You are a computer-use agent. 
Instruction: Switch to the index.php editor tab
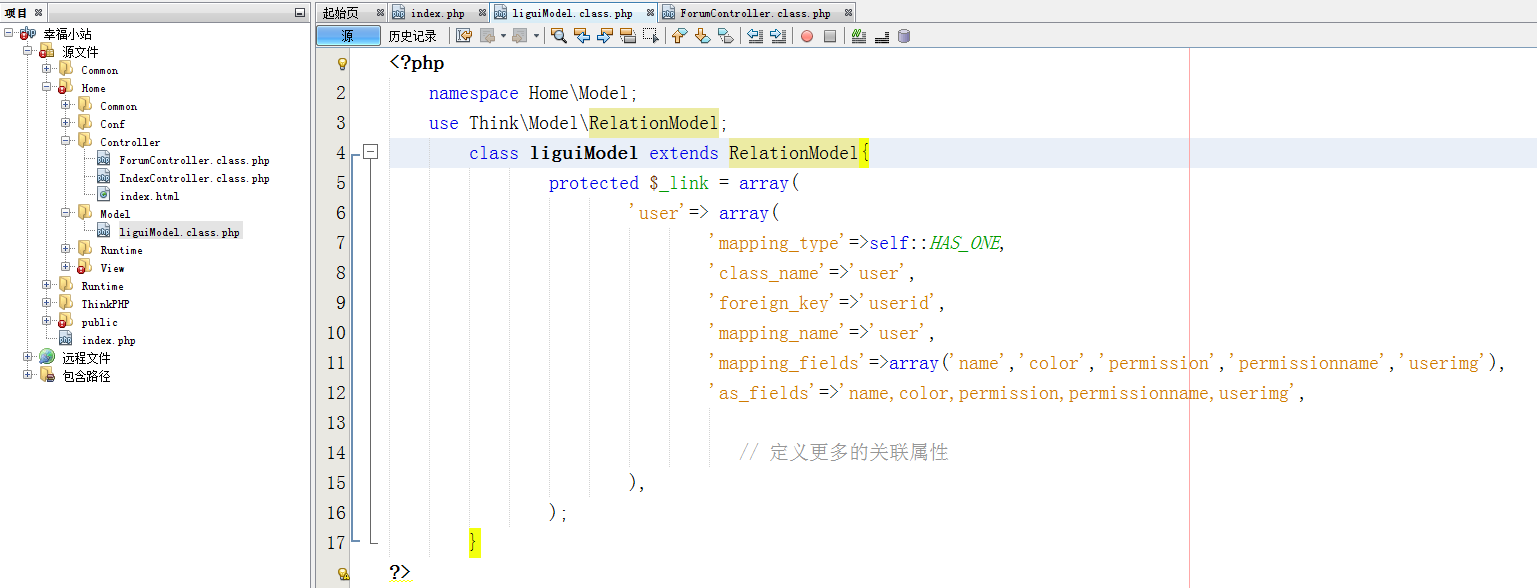(436, 13)
